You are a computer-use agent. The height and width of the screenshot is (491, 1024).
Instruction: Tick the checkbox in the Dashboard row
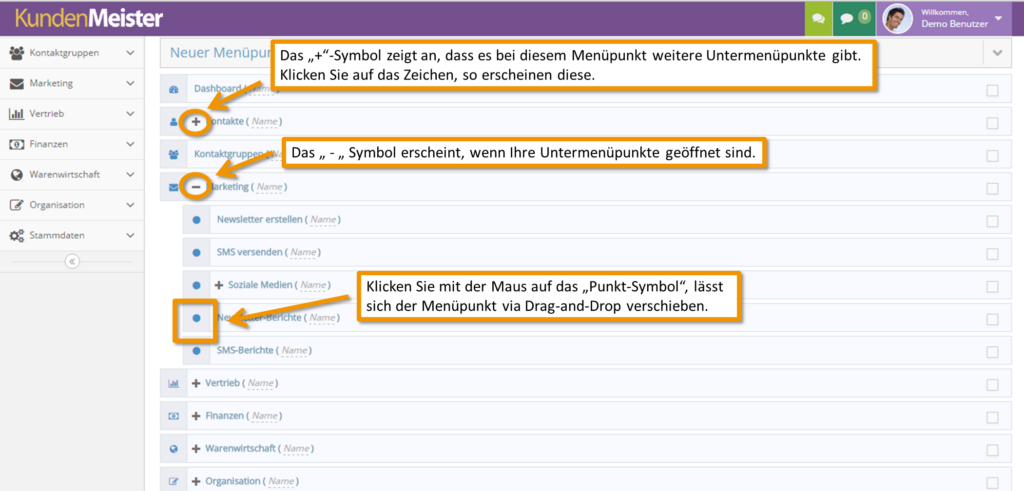pyautogui.click(x=992, y=91)
